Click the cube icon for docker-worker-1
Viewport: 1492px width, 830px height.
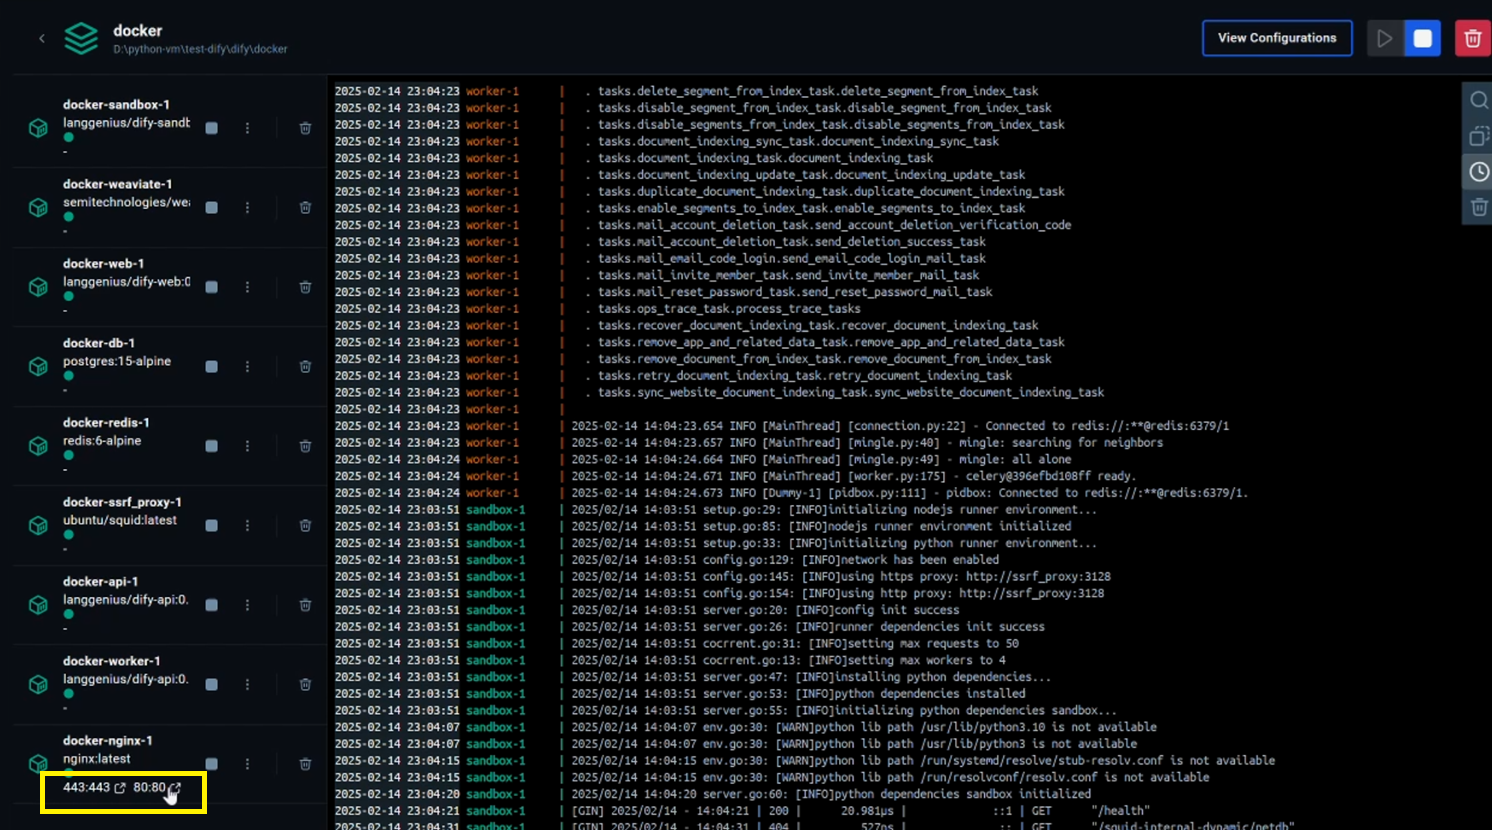point(38,684)
